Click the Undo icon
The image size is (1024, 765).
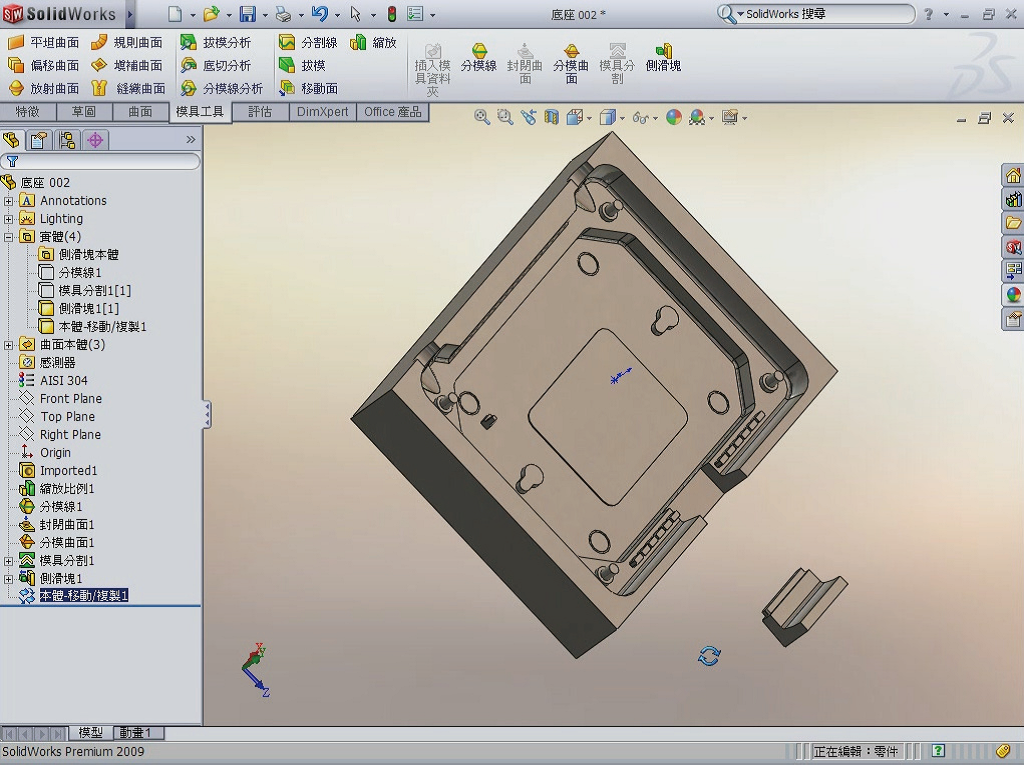tap(319, 14)
